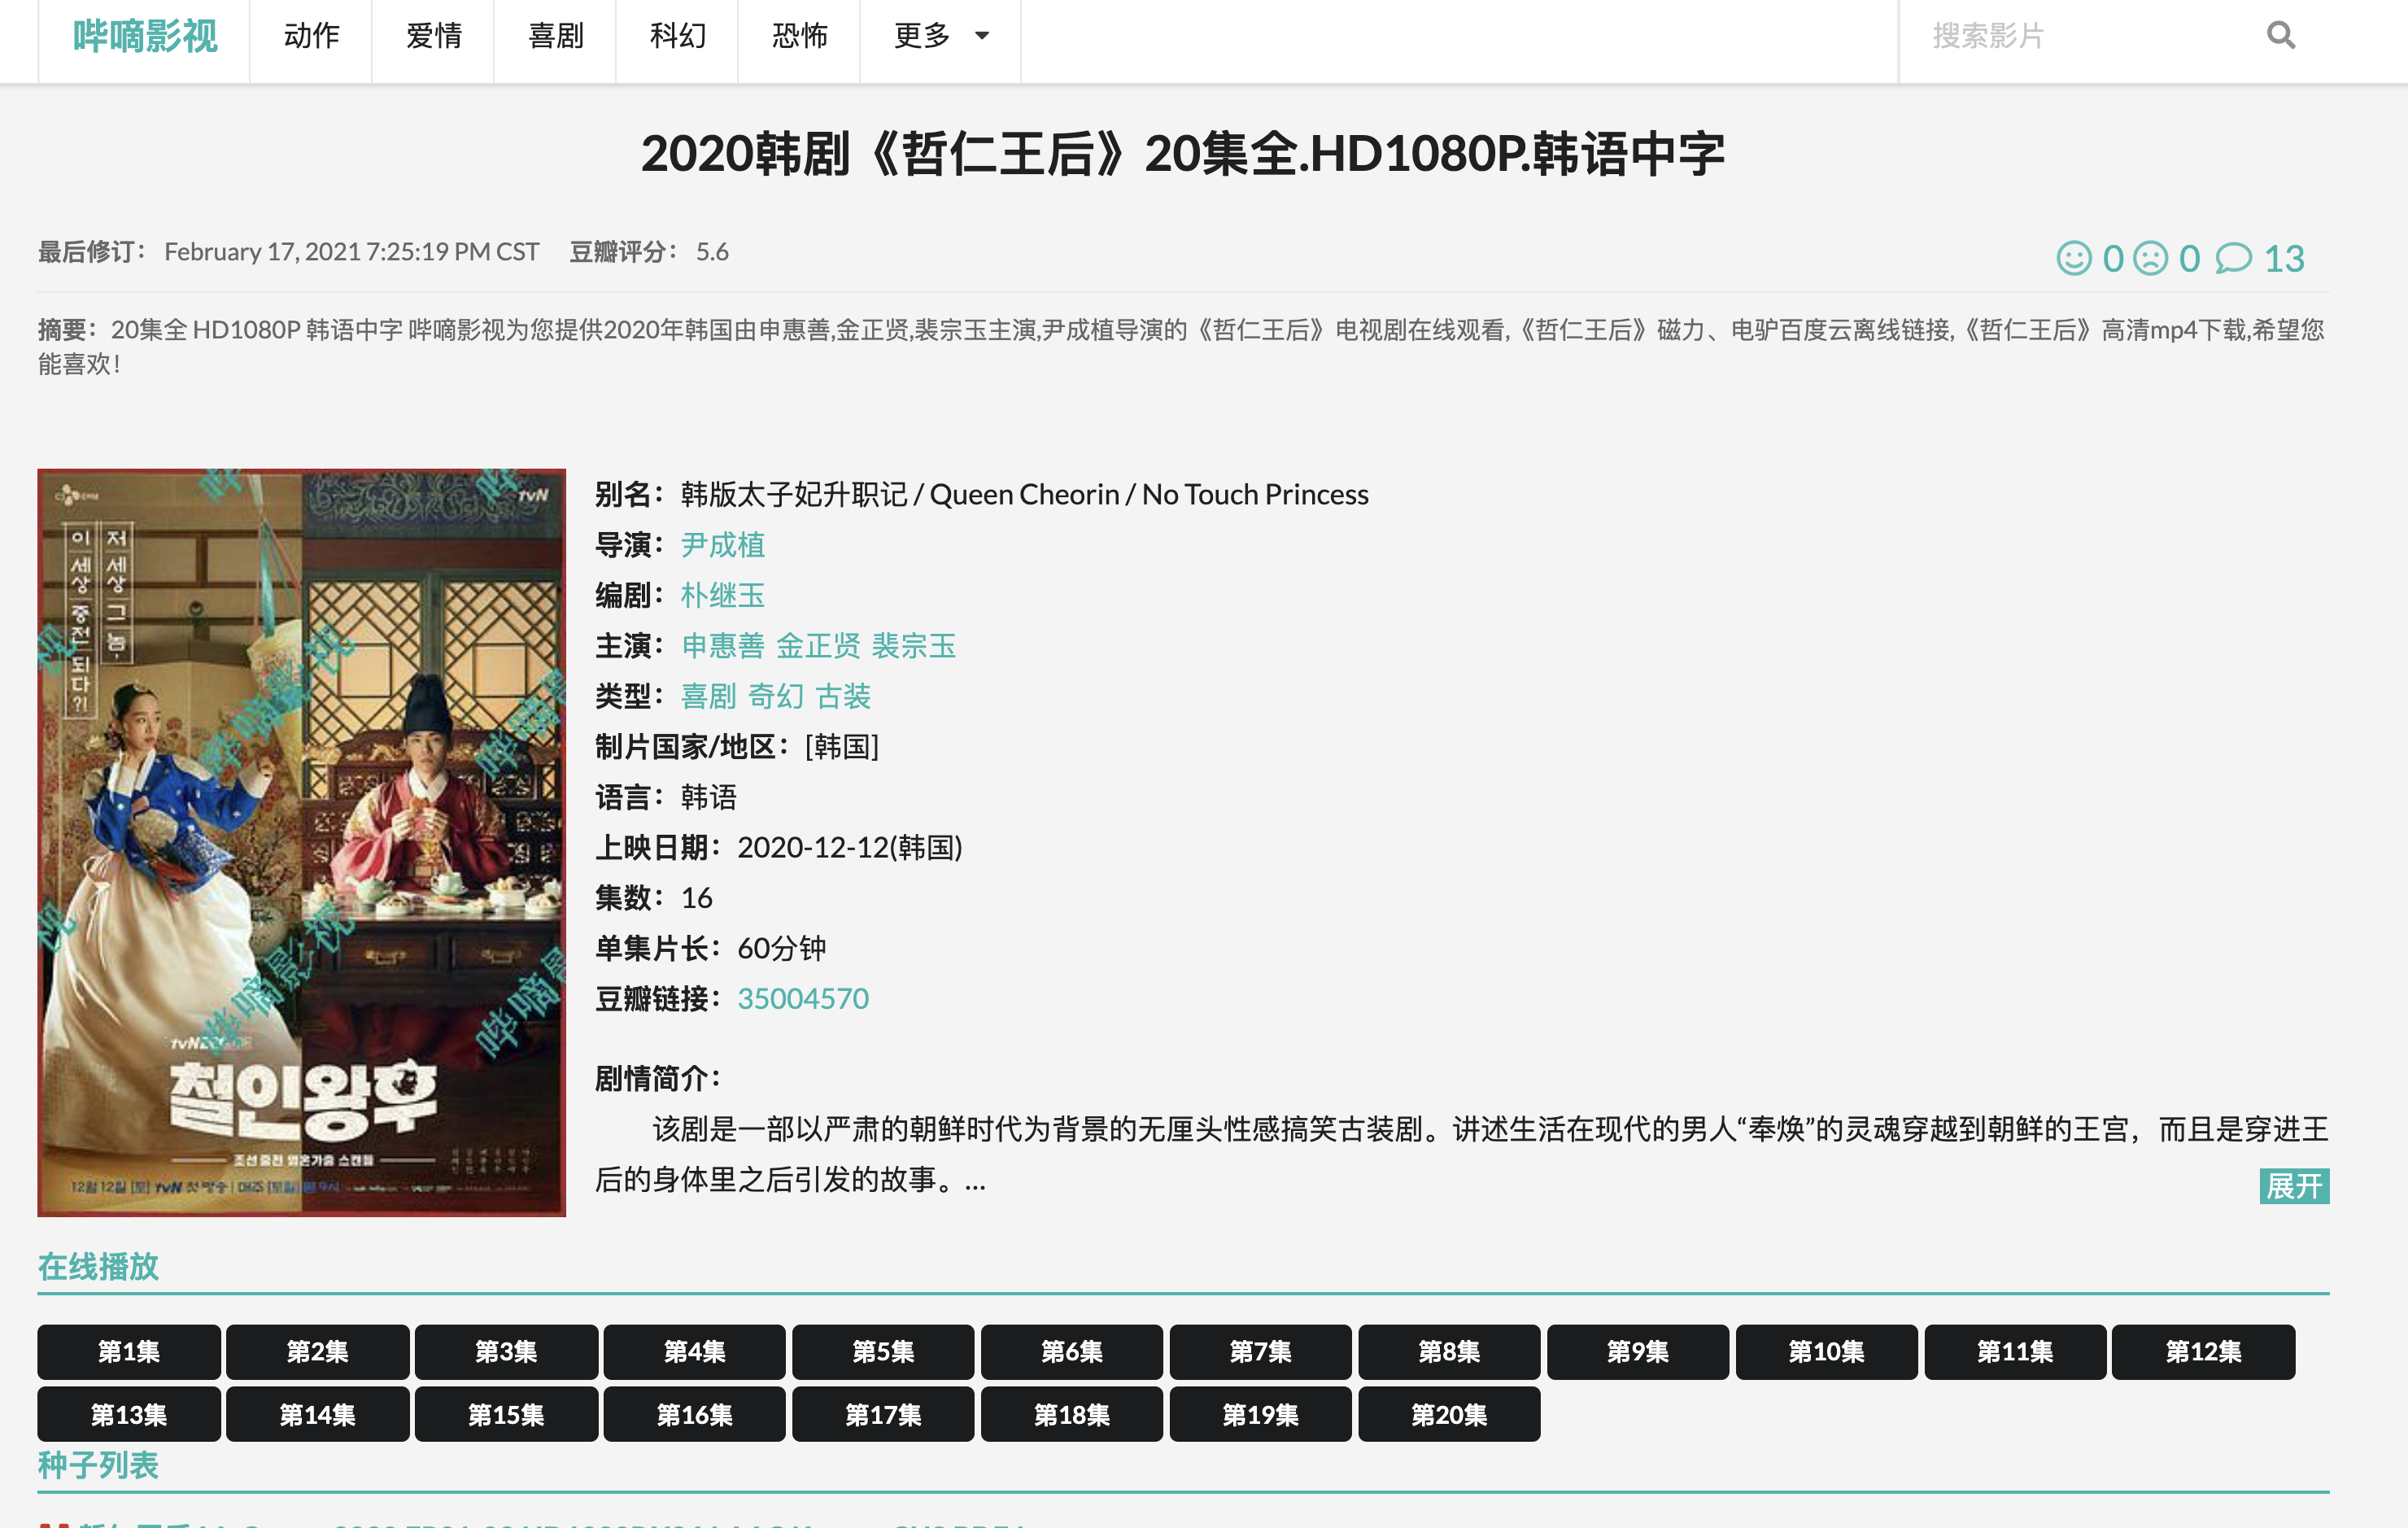Image resolution: width=2408 pixels, height=1528 pixels.
Task: Click the sad face dislike icon
Action: tap(2150, 258)
